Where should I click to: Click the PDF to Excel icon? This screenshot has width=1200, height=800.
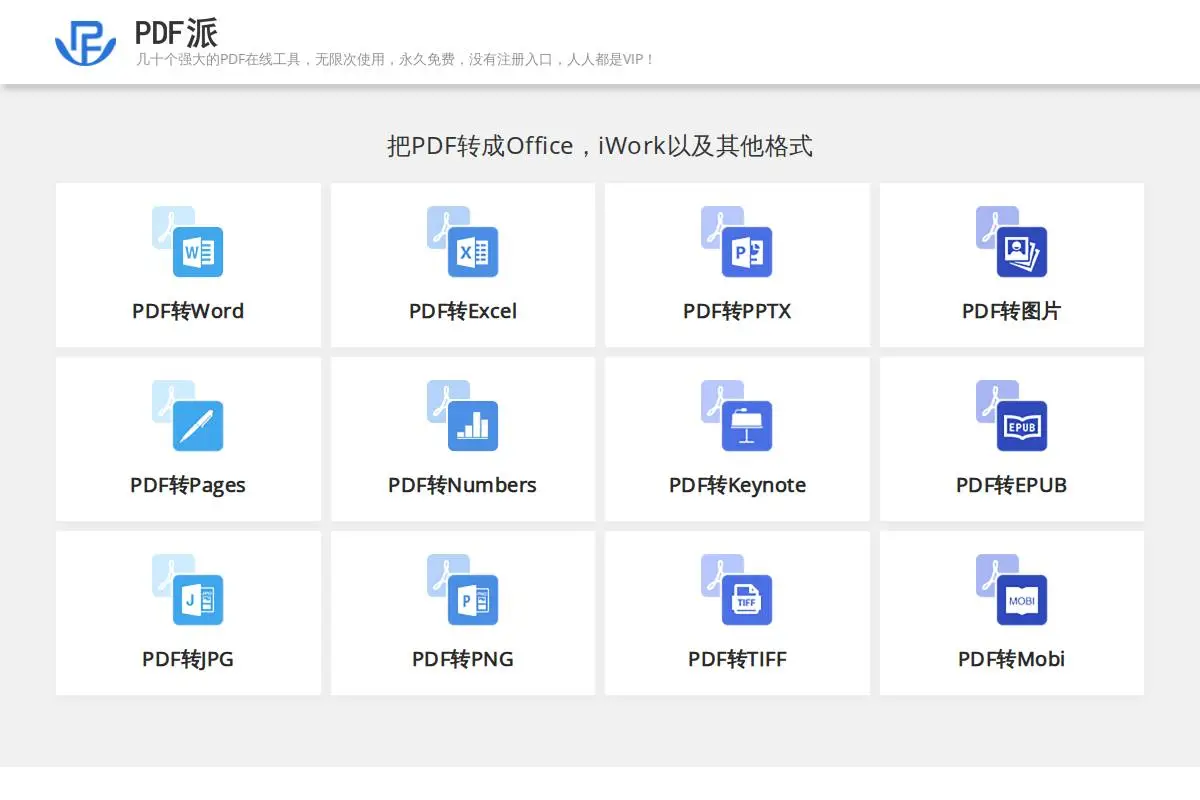462,241
